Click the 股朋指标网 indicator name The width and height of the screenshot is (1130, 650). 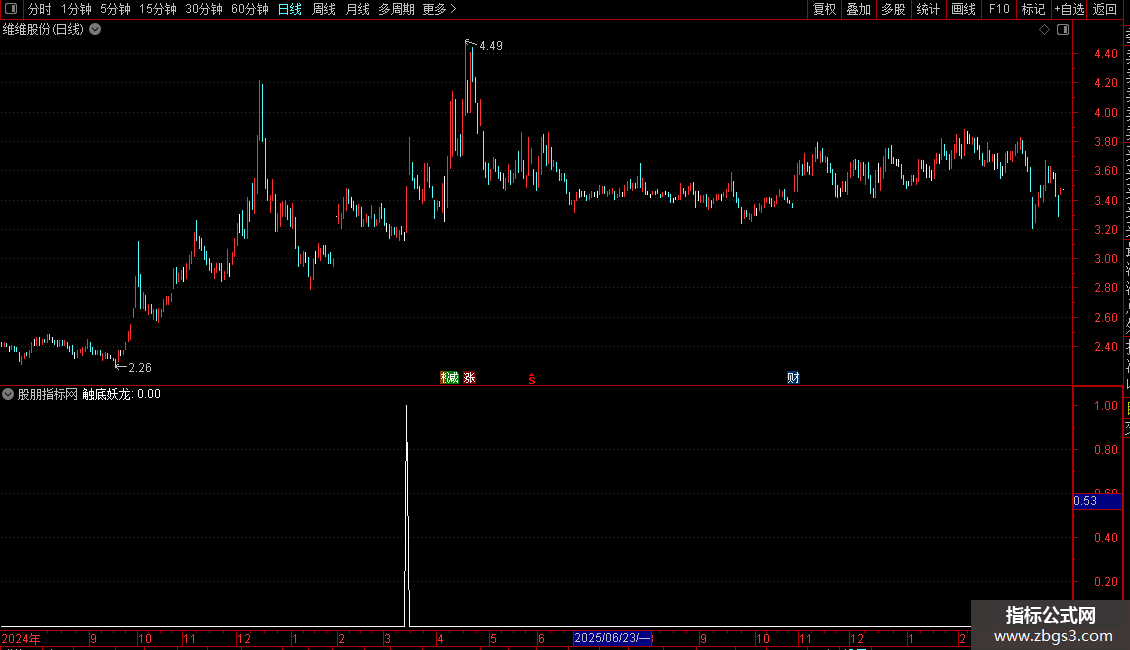48,394
